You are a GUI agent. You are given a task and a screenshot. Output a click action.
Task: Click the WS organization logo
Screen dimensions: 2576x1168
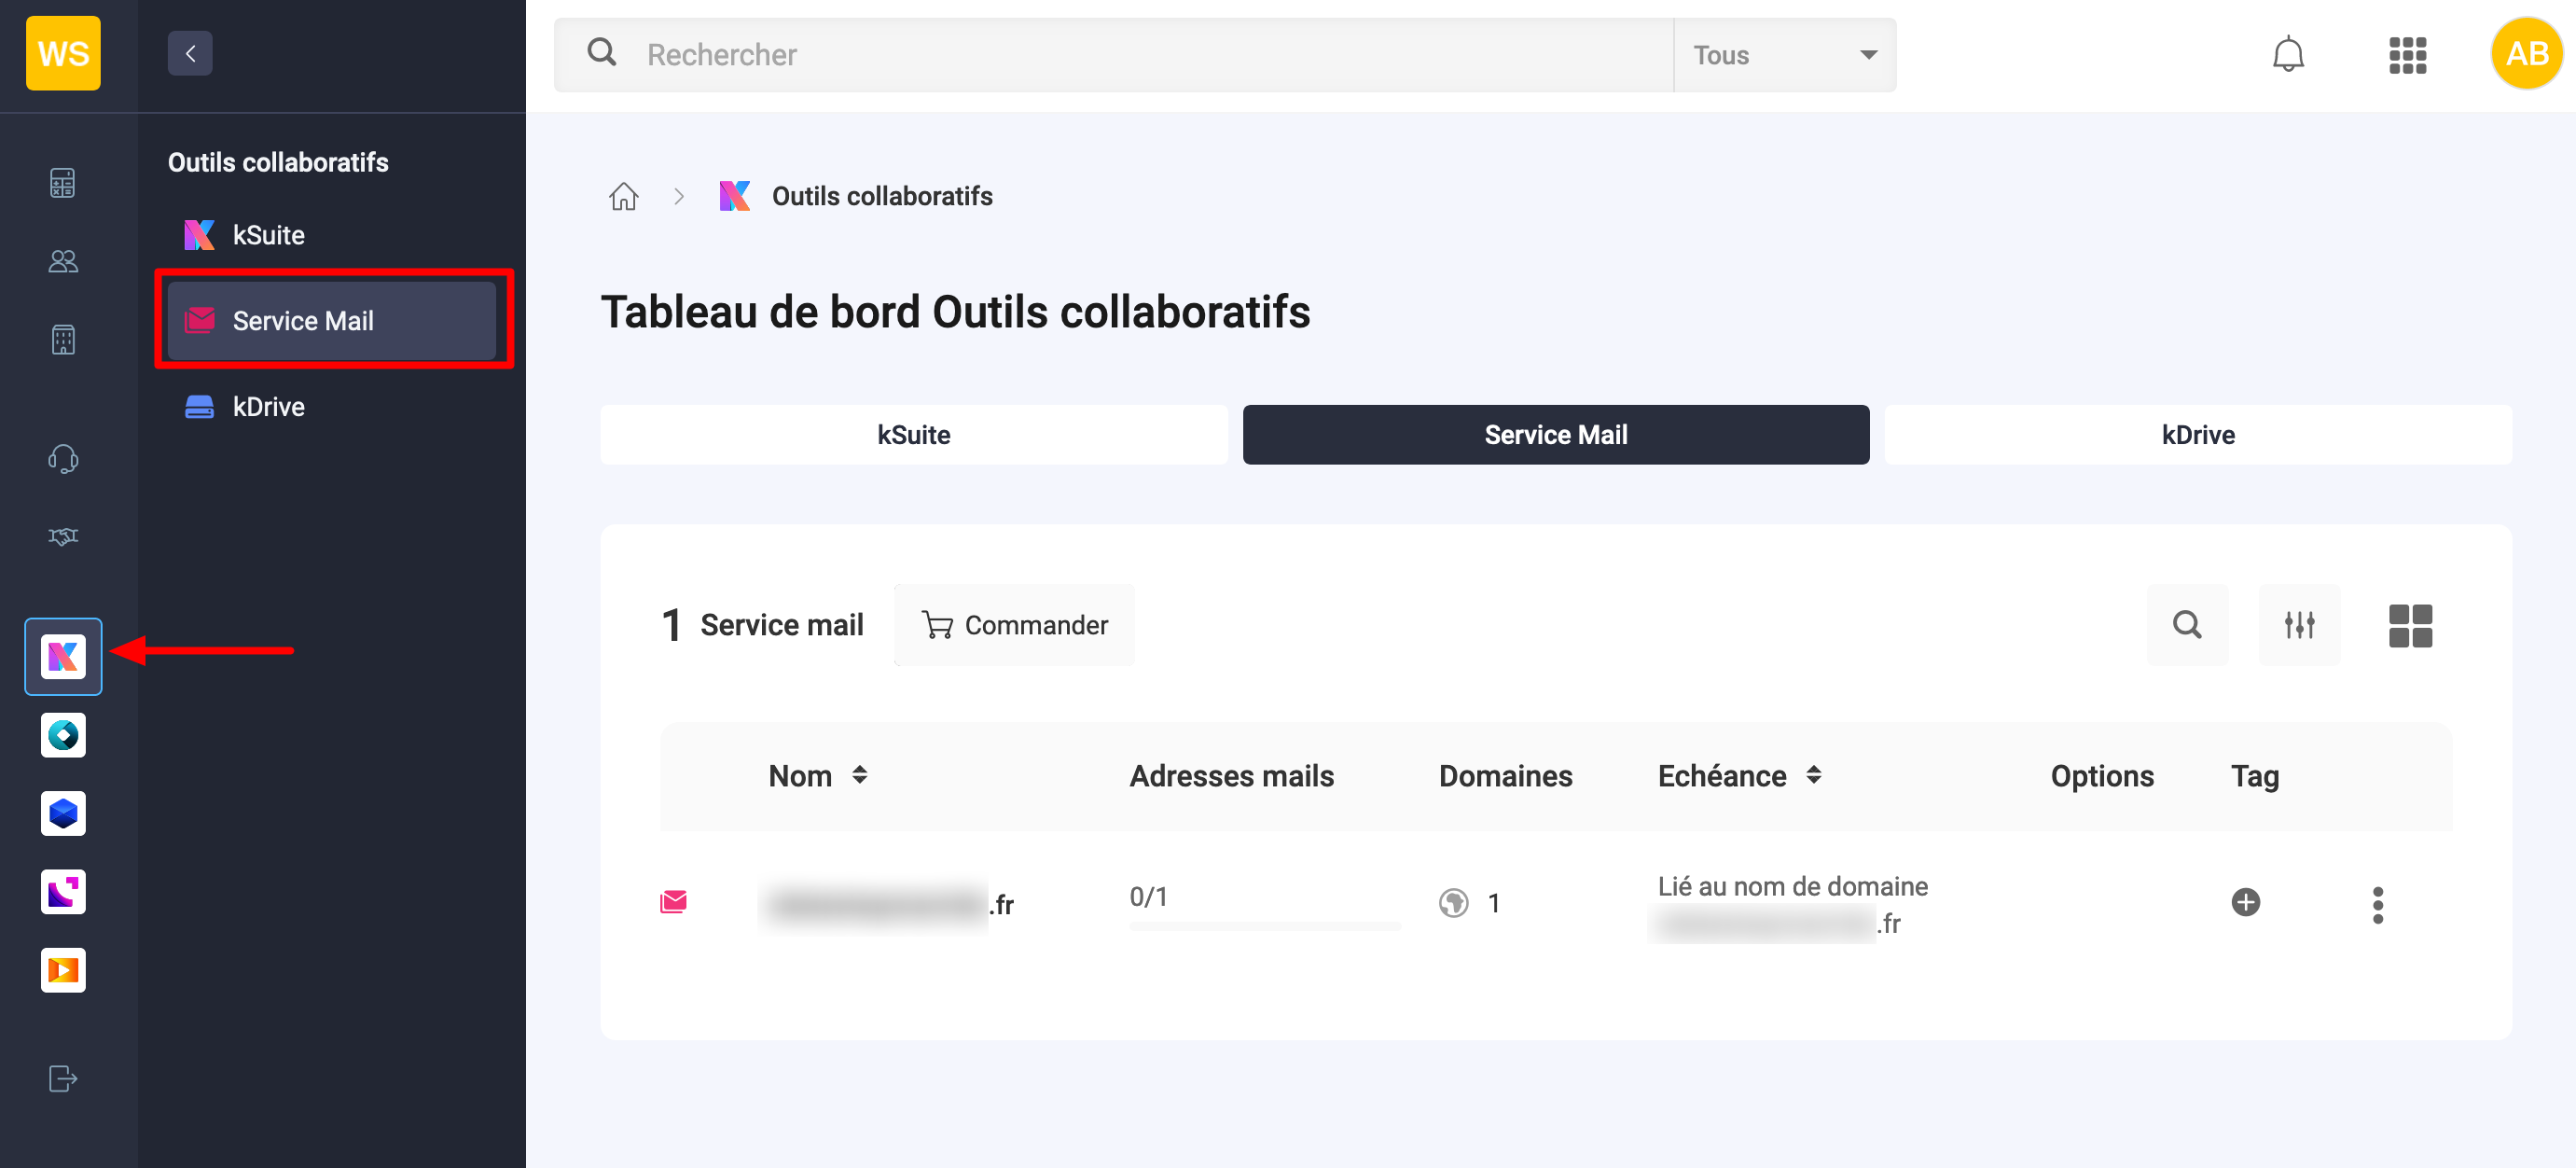point(63,54)
